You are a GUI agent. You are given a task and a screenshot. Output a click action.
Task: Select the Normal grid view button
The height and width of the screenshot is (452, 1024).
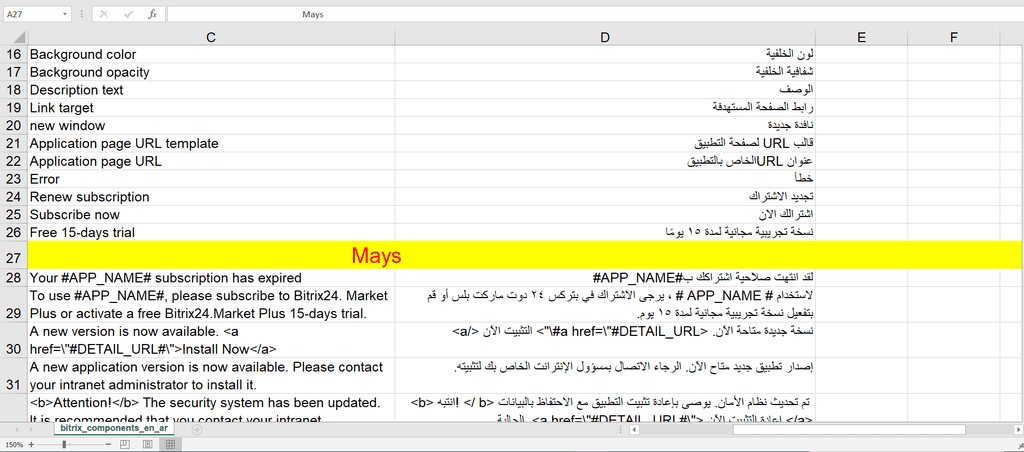[x=170, y=444]
